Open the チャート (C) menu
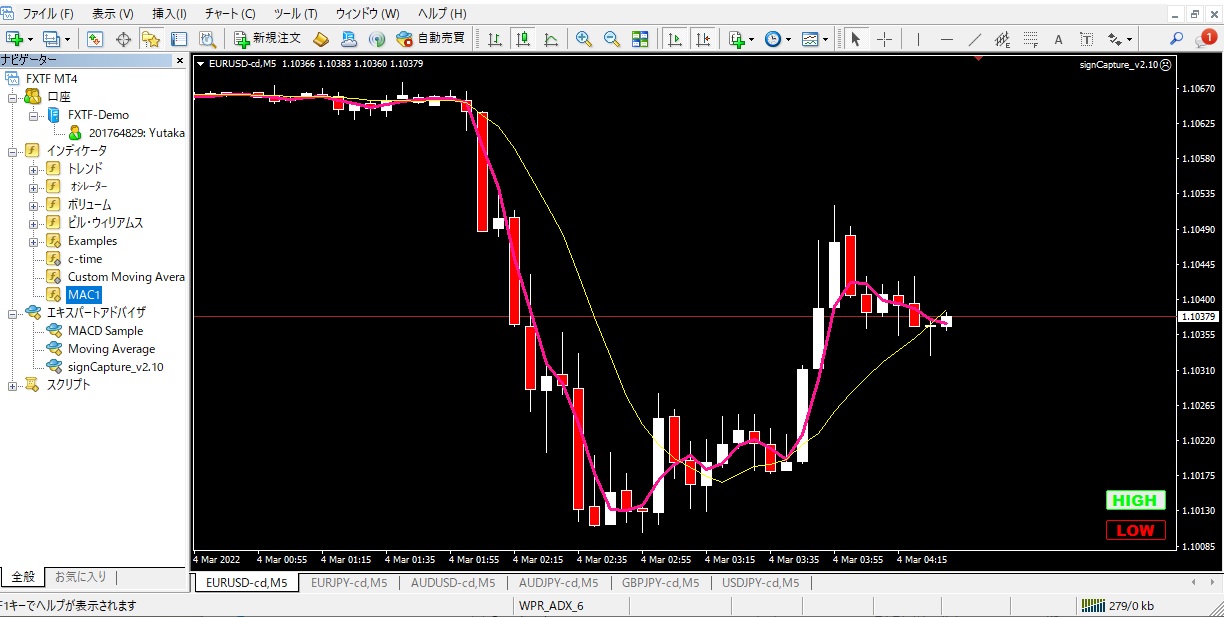Screen dimensions: 1224x617 point(230,14)
